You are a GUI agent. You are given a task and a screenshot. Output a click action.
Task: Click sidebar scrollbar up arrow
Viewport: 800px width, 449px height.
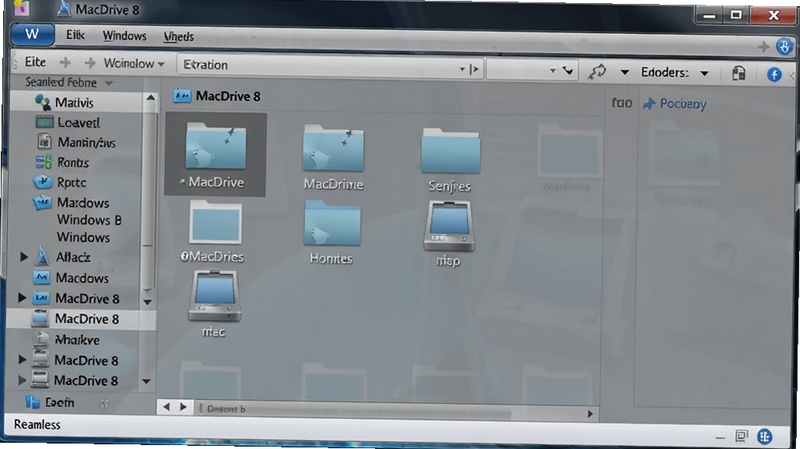(x=150, y=97)
